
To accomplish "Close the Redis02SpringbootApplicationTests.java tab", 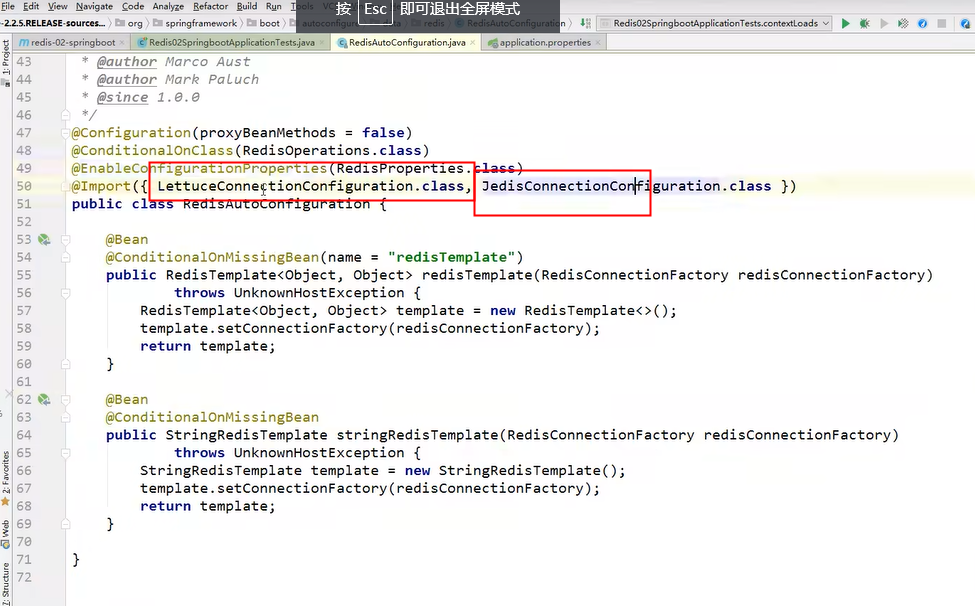I will pos(321,43).
